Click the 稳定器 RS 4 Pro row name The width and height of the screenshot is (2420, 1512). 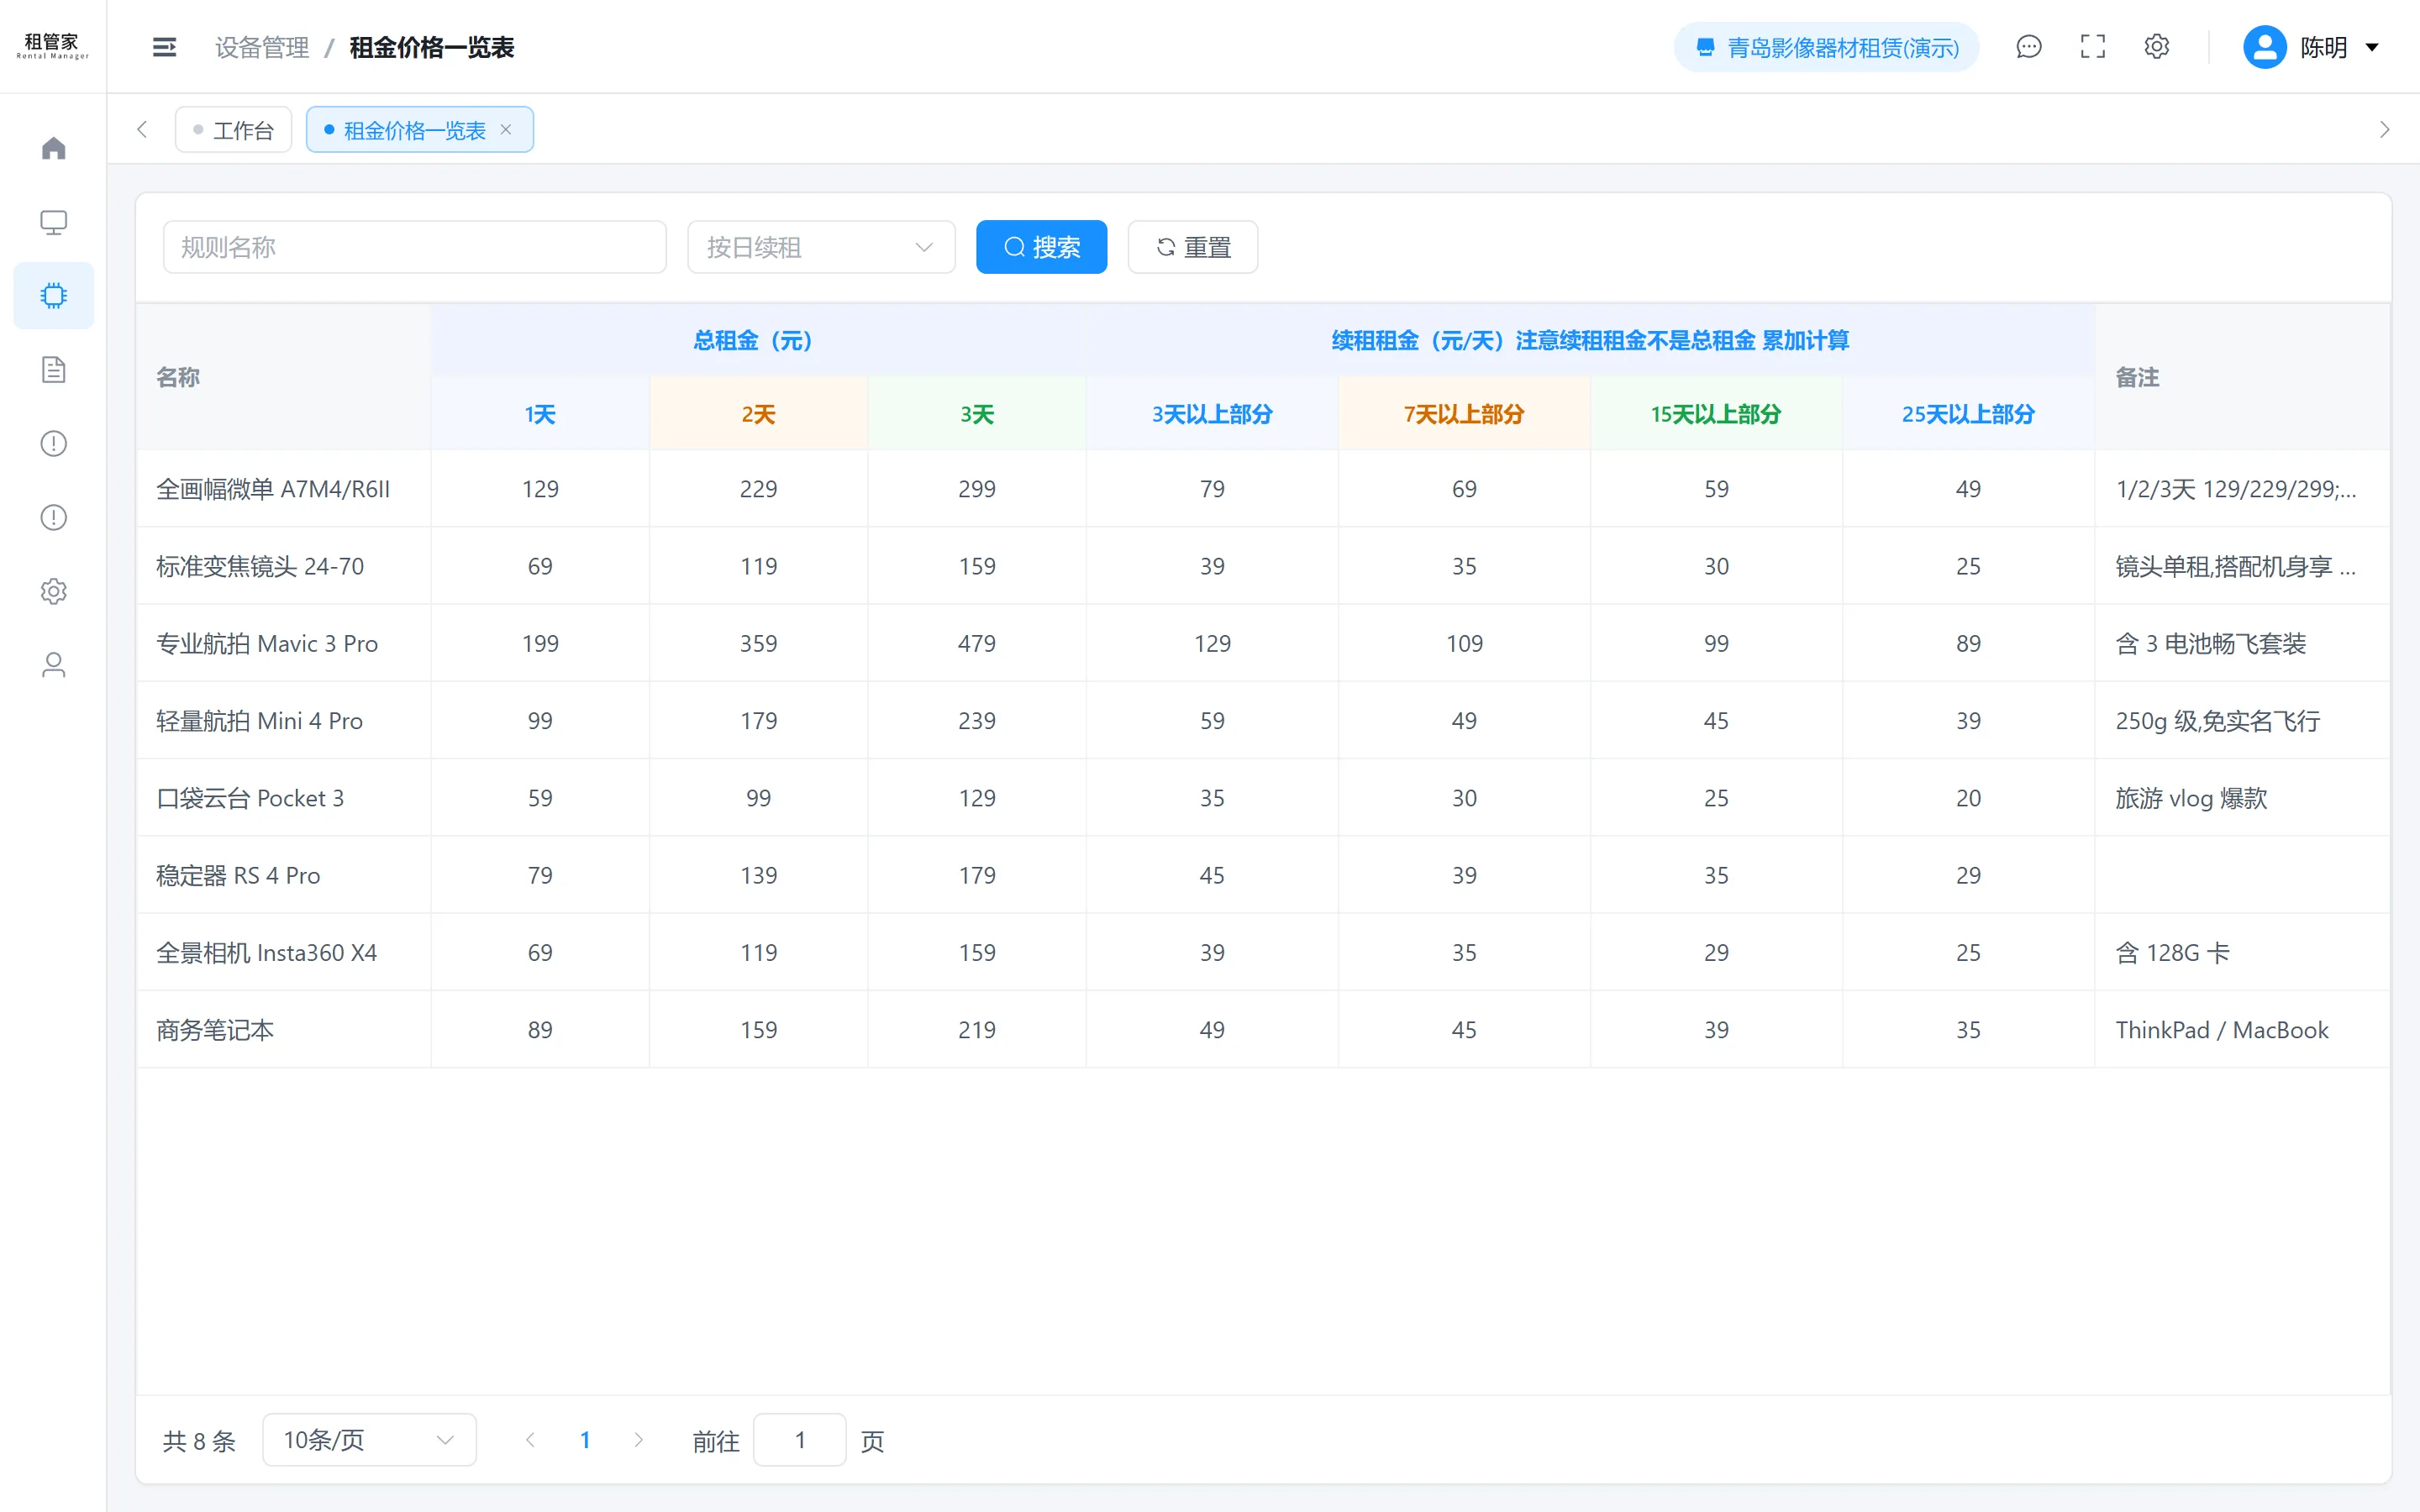tap(238, 875)
